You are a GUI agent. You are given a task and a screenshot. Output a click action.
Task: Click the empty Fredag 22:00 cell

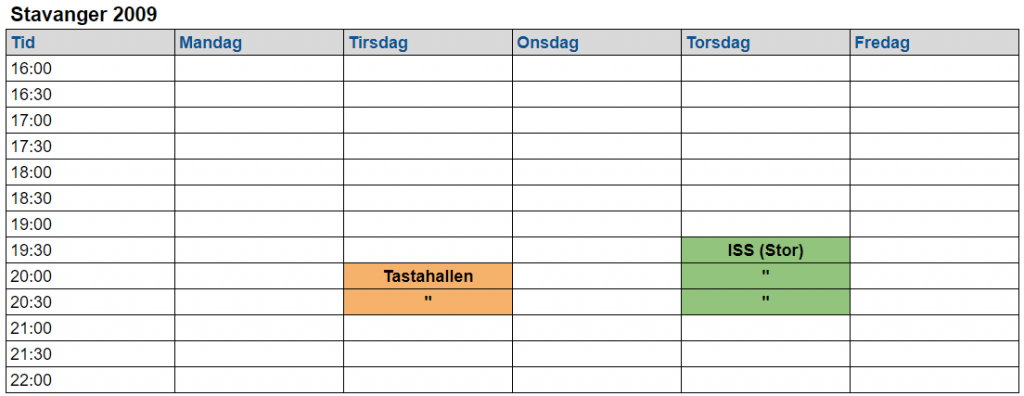click(935, 380)
